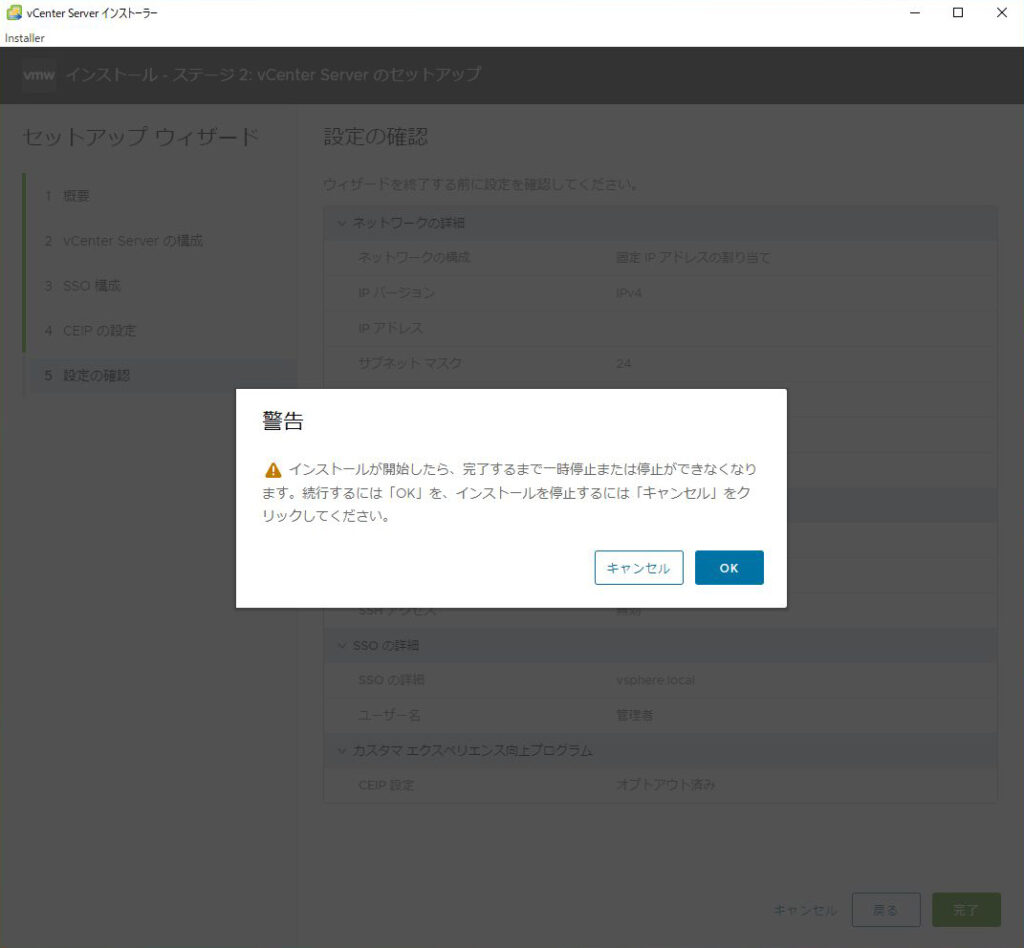Click the 管理者 value
The width and height of the screenshot is (1024, 948).
635,716
